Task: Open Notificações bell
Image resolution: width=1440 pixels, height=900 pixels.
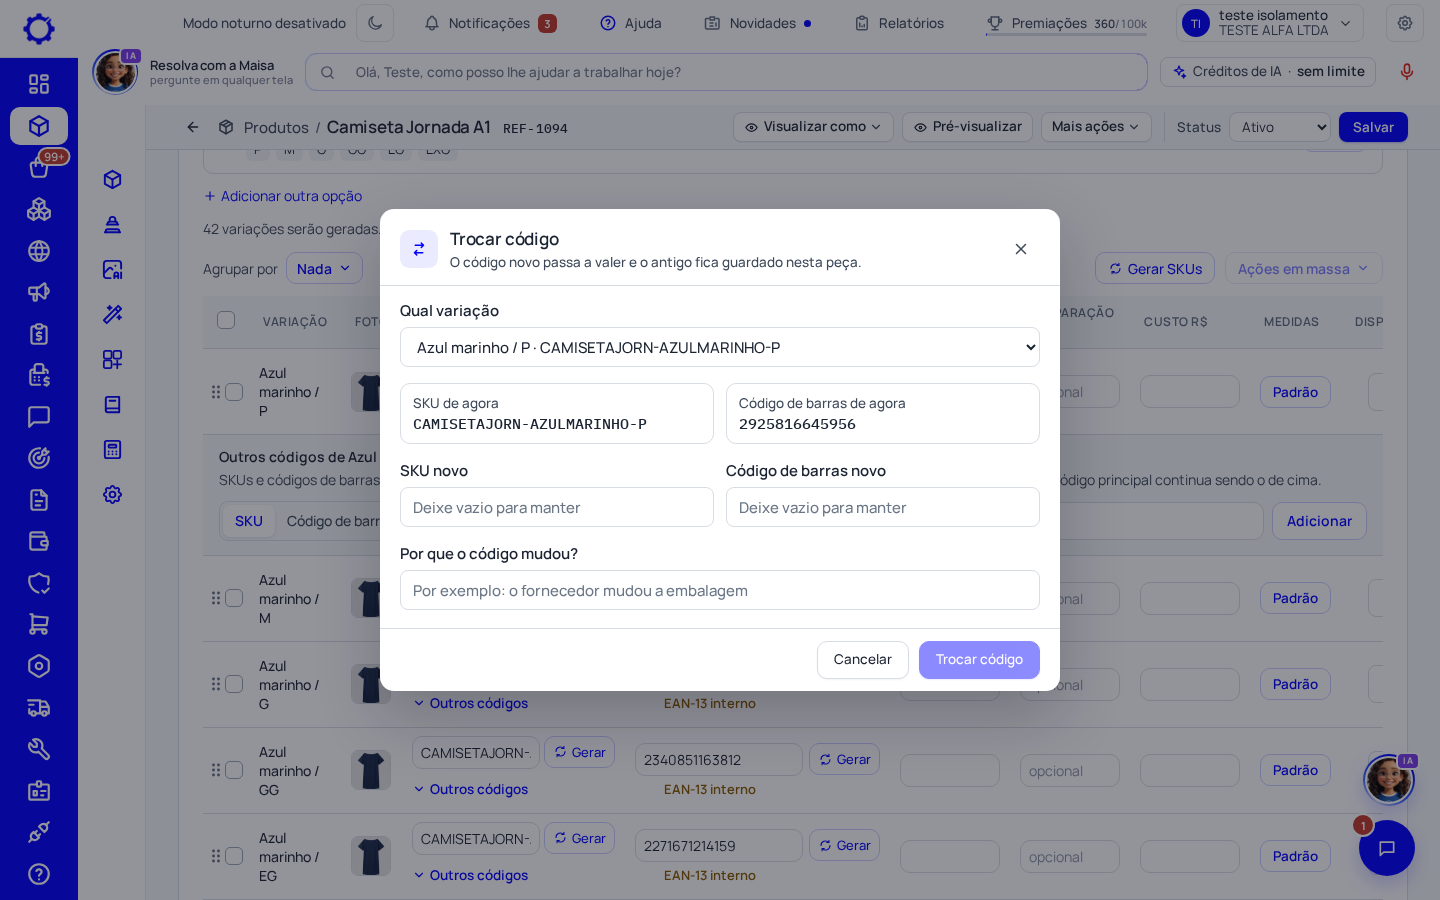Action: click(490, 23)
